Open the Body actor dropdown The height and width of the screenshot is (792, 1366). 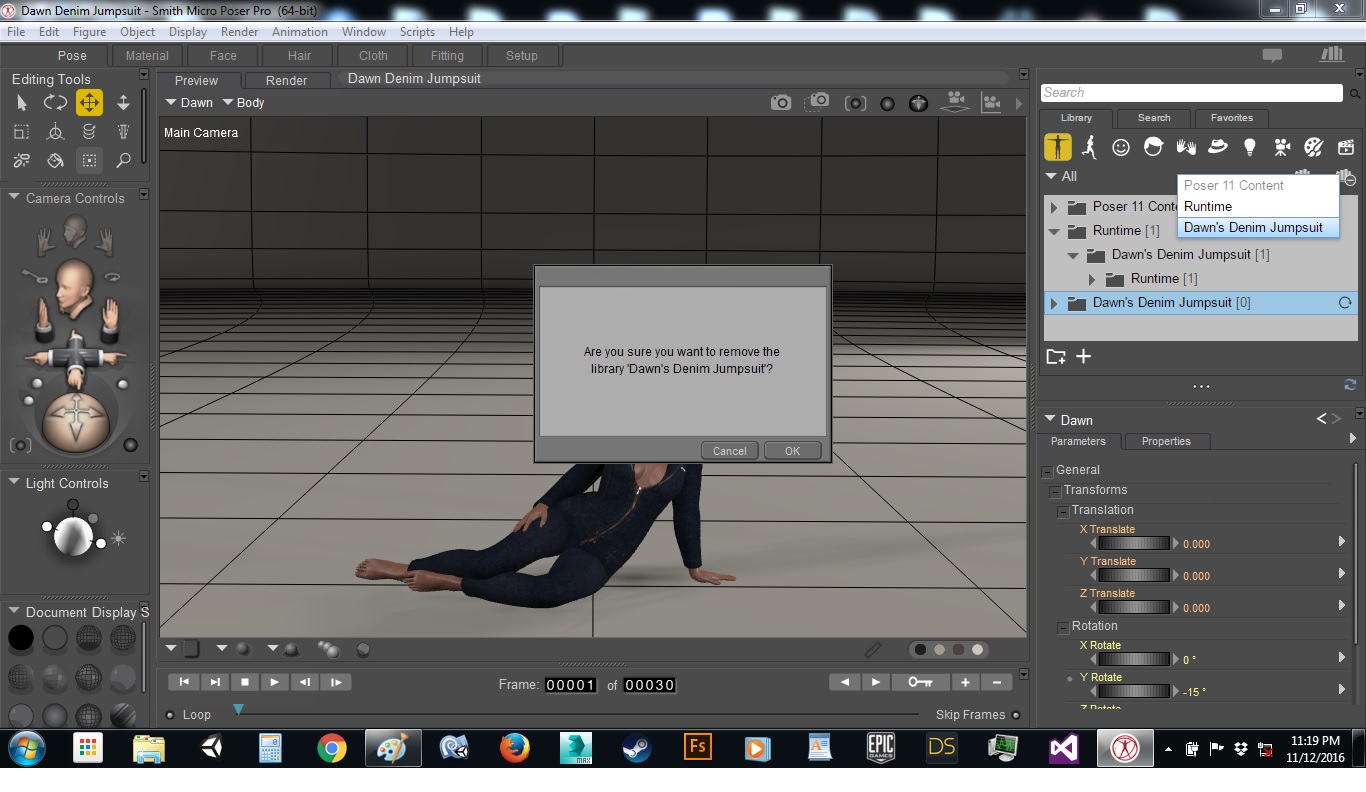click(x=243, y=103)
